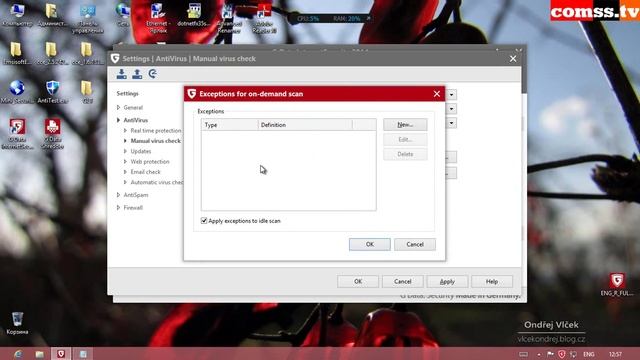This screenshot has width=640, height=360.
Task: Select AntiVirus in the settings tree
Action: pos(136,120)
